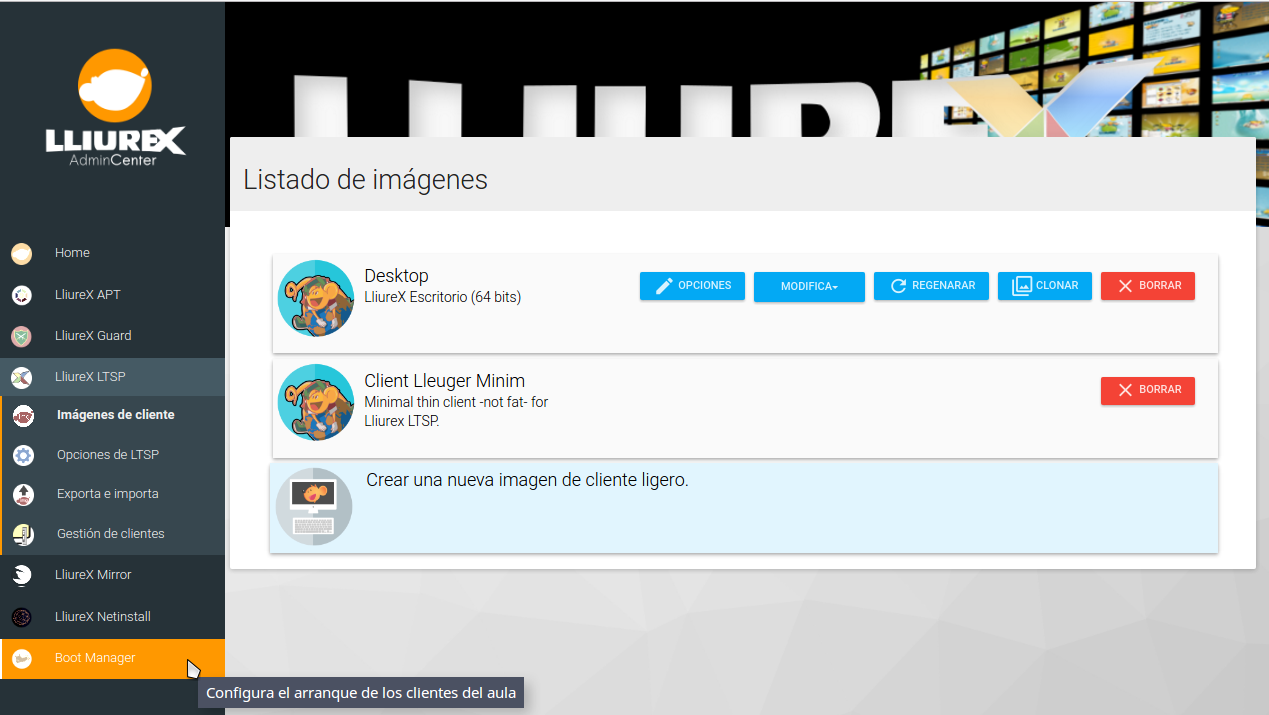Open the Boot Manager menu entry
Image resolution: width=1269 pixels, height=715 pixels.
pyautogui.click(x=112, y=659)
